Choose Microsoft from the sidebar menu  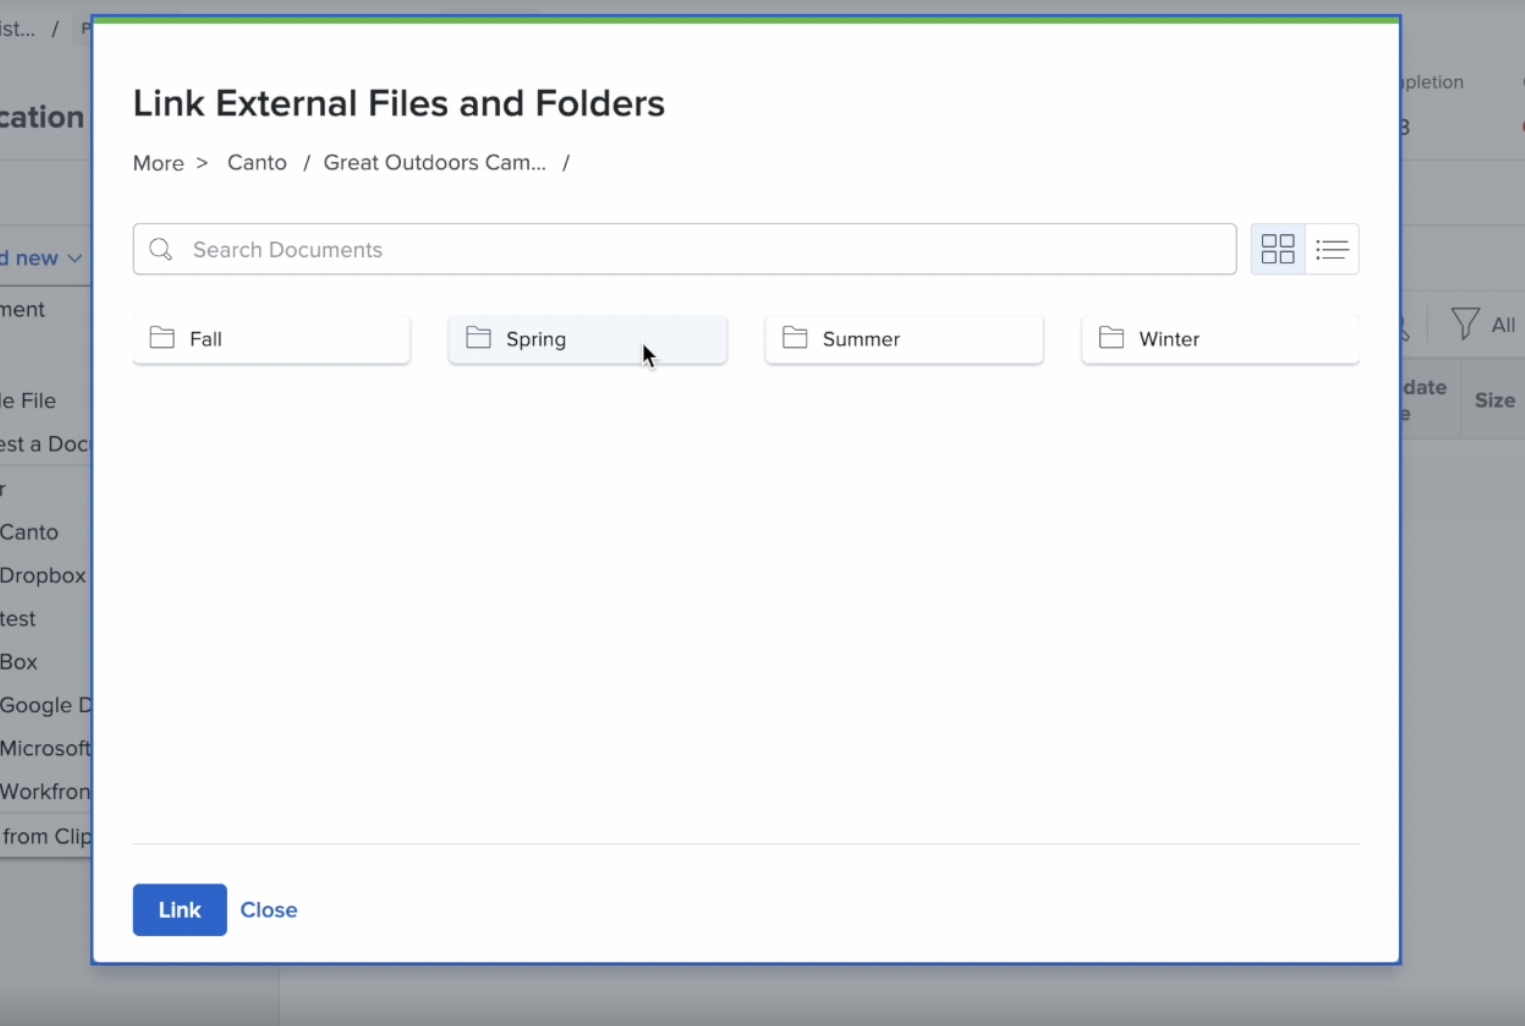(45, 748)
